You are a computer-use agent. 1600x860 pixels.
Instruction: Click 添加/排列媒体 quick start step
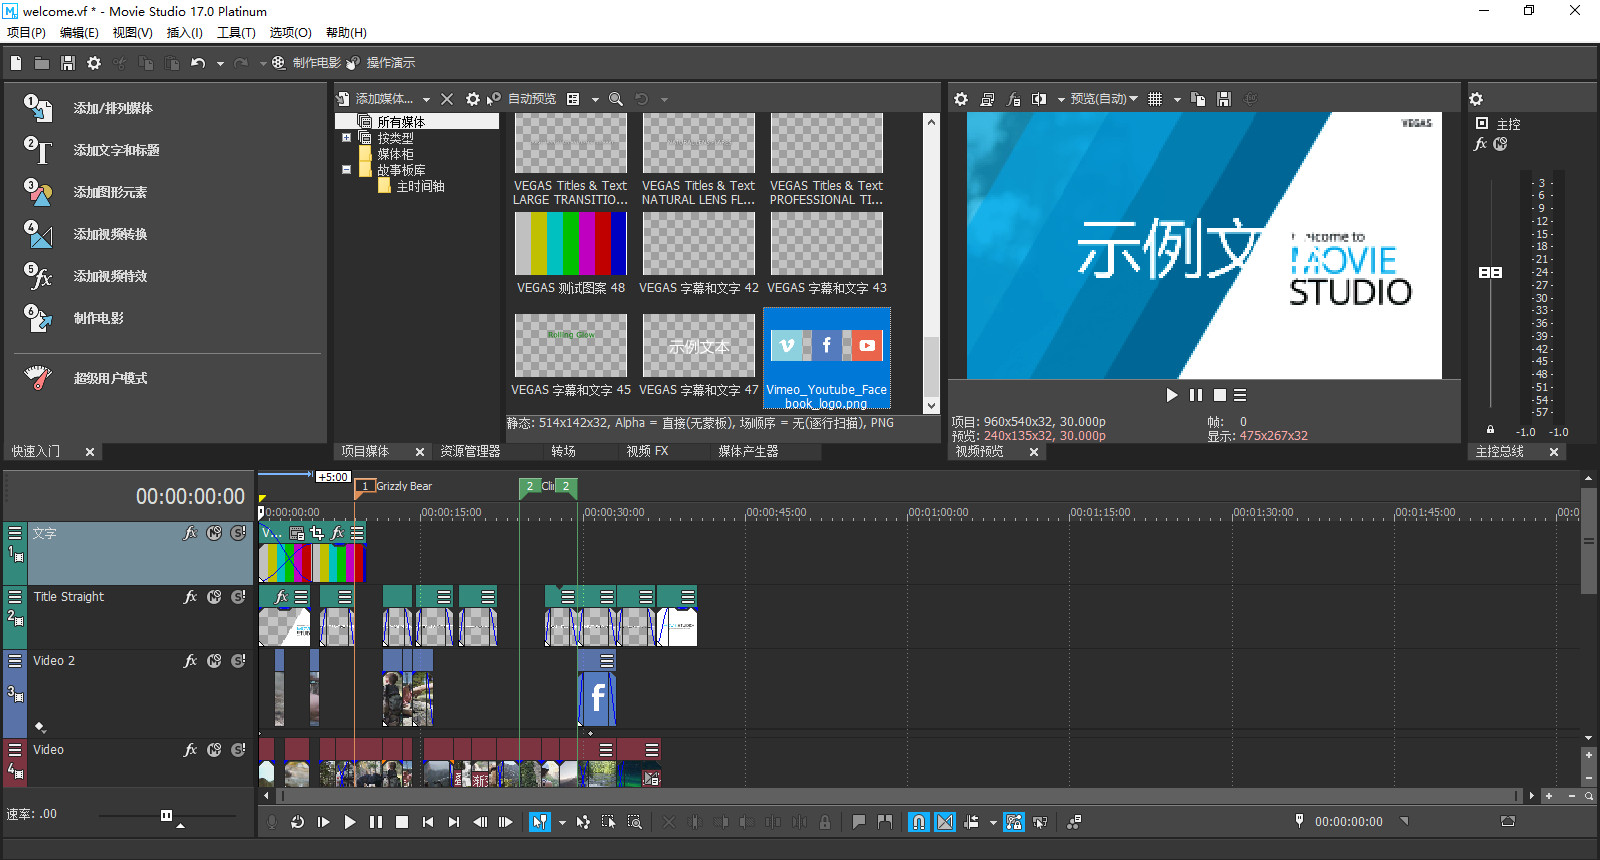(112, 108)
